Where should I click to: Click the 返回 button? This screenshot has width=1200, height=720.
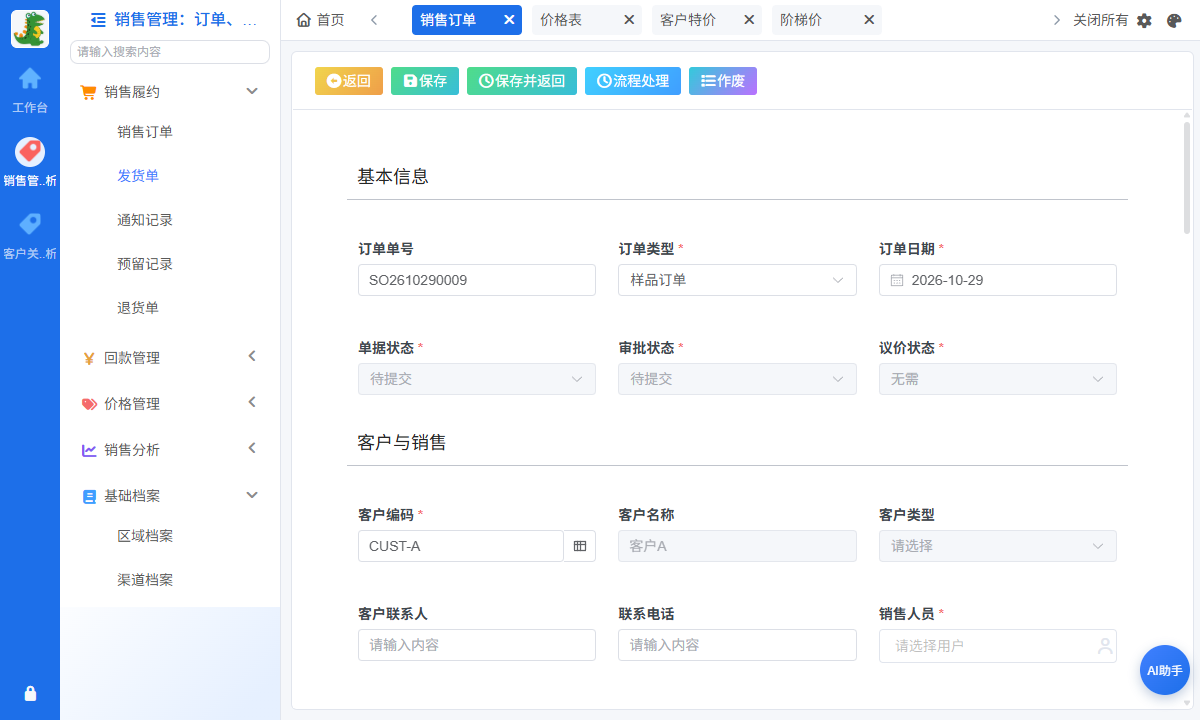(349, 81)
